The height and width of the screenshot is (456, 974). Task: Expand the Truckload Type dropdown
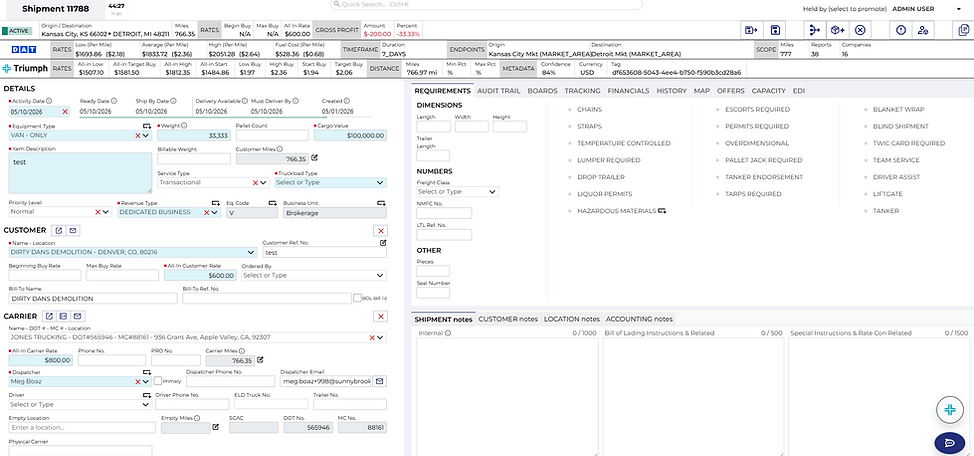[330, 183]
